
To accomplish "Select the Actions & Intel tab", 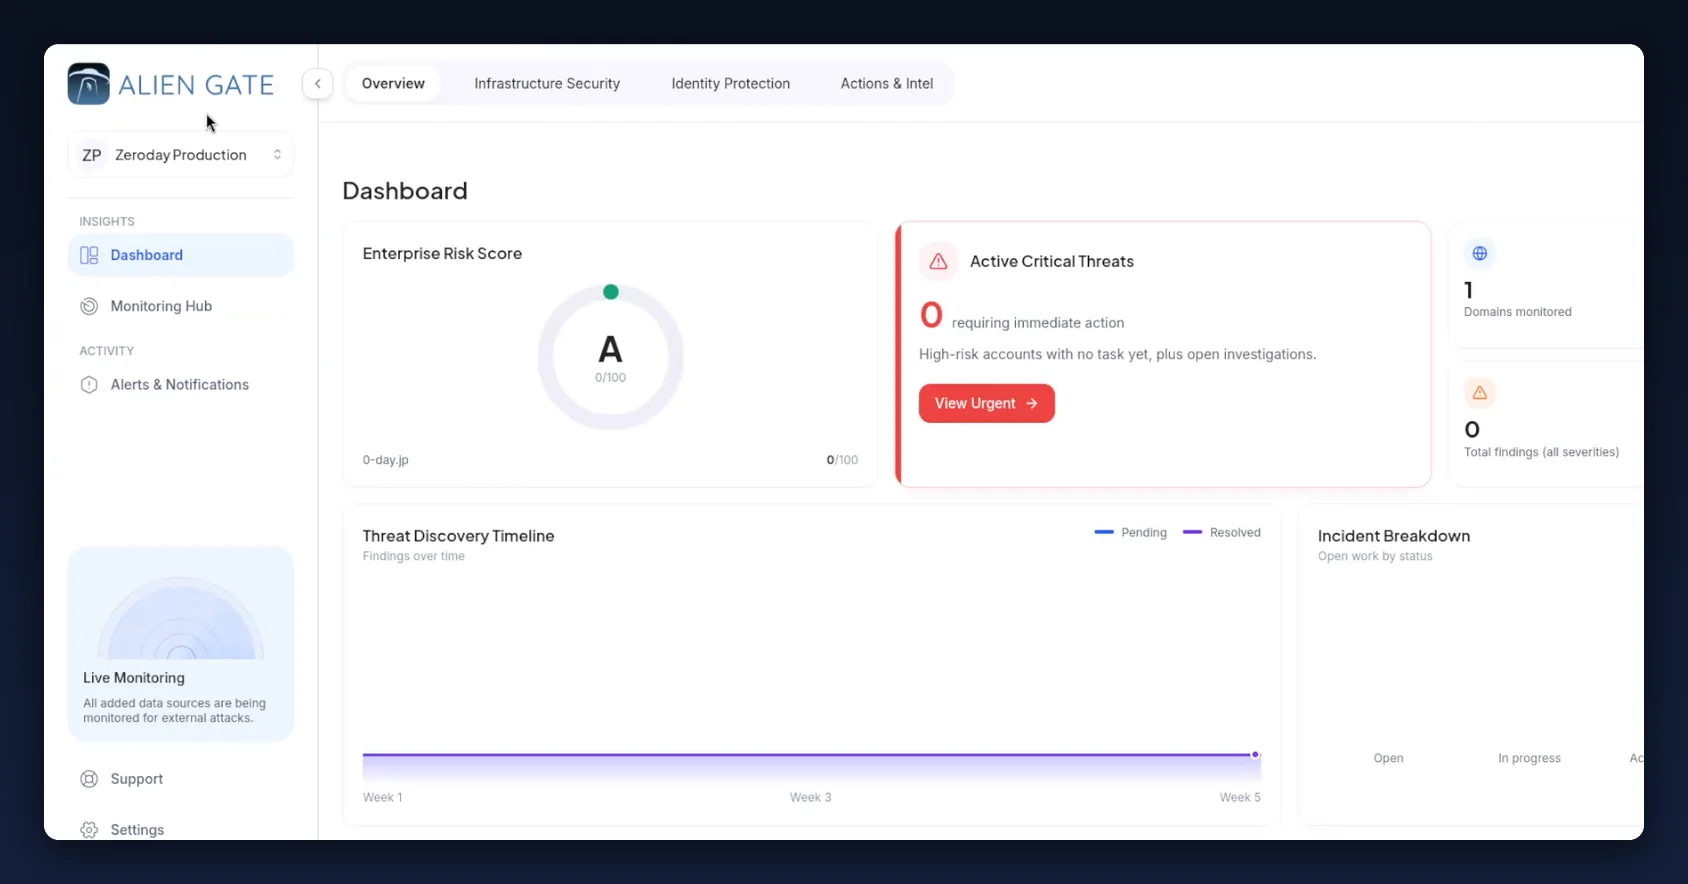I will (x=887, y=84).
